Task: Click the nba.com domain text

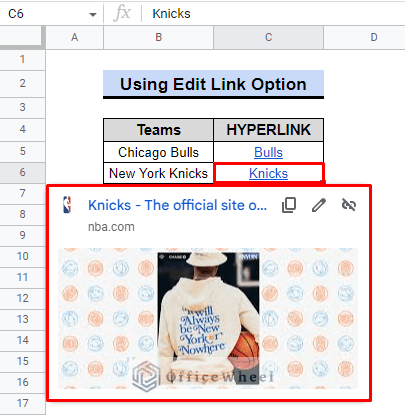Action: point(111,227)
